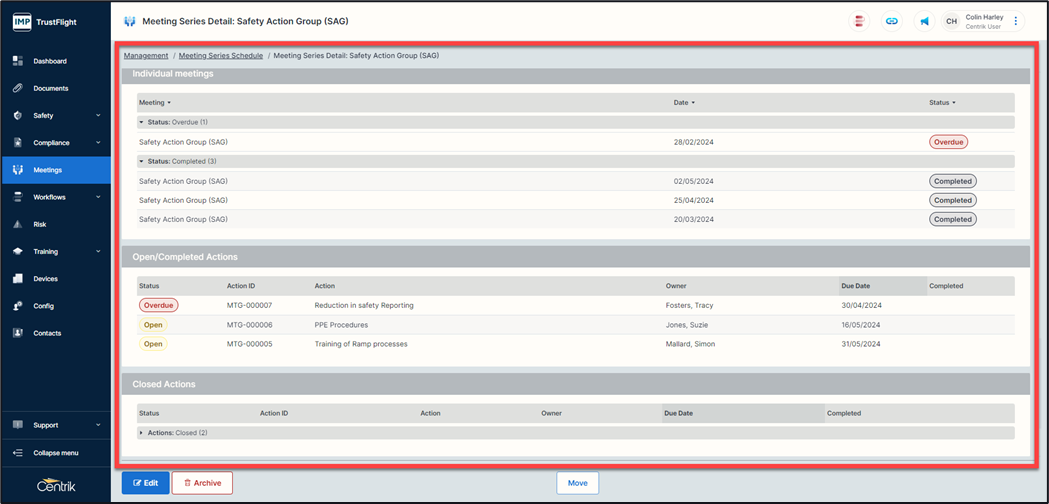Click the Move button
Viewport: 1049px width, 504px height.
coord(577,483)
